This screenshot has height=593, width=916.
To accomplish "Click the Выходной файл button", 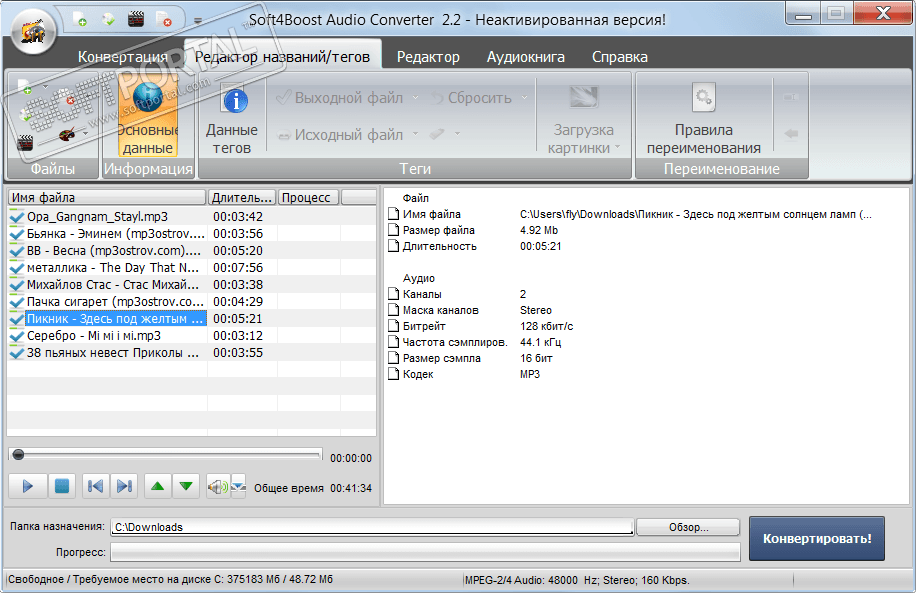I will [x=341, y=98].
